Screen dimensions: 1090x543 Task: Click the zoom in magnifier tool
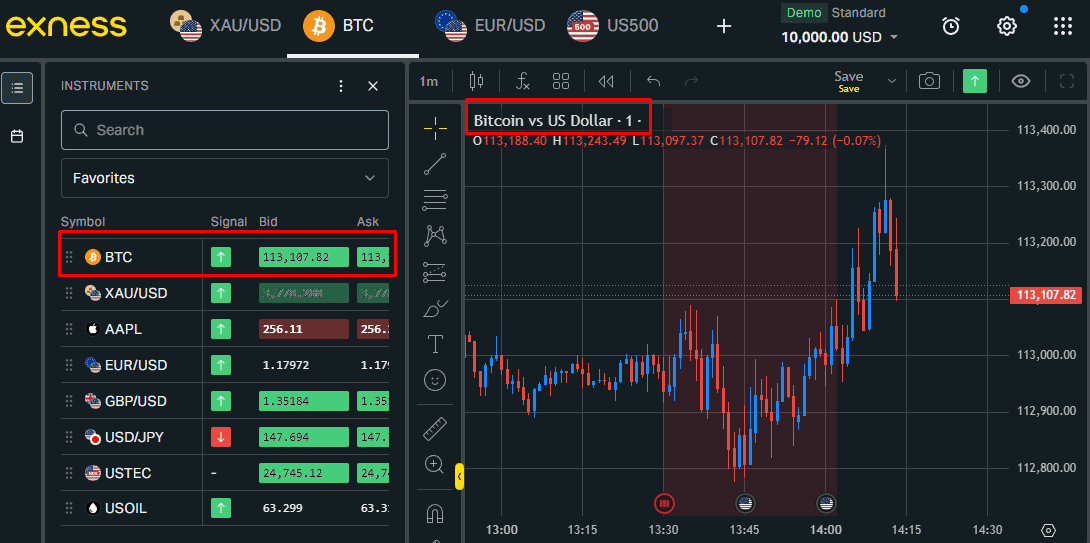pyautogui.click(x=435, y=464)
